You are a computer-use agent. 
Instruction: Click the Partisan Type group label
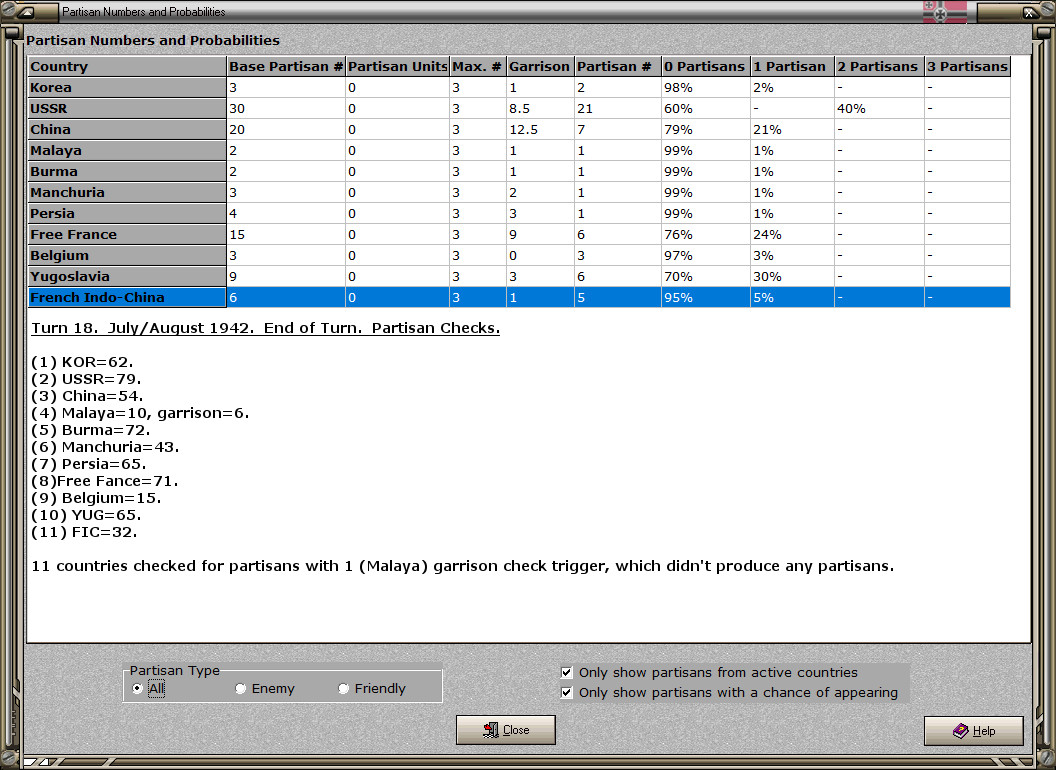click(x=174, y=670)
